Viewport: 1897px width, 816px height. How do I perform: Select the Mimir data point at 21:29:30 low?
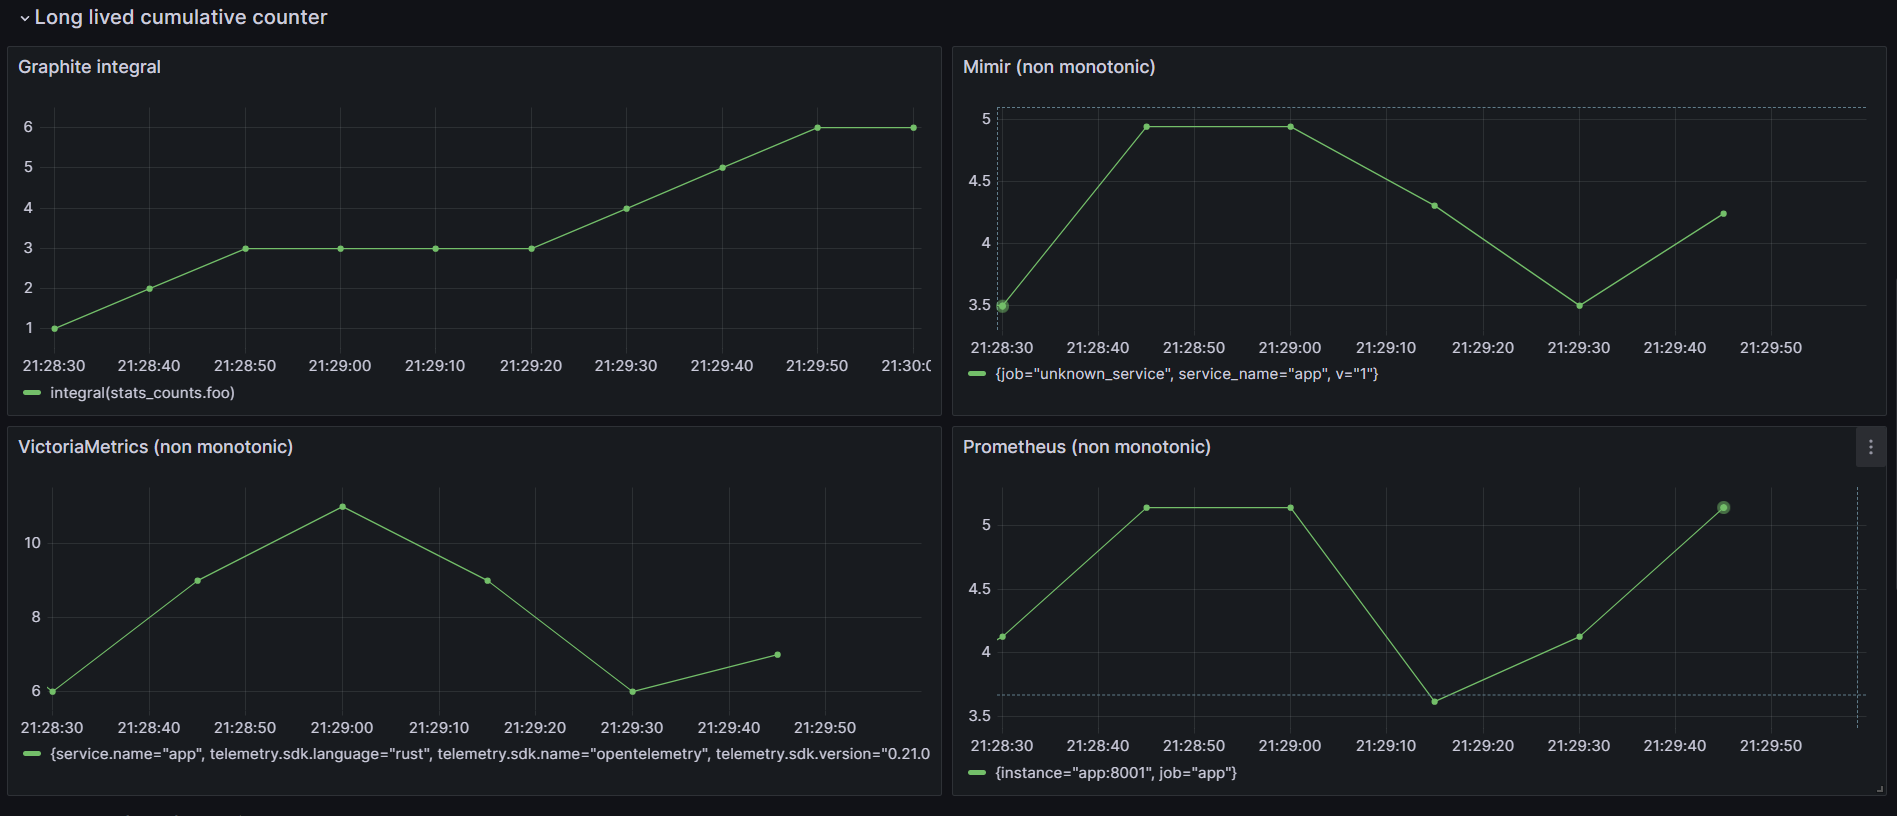point(1580,306)
